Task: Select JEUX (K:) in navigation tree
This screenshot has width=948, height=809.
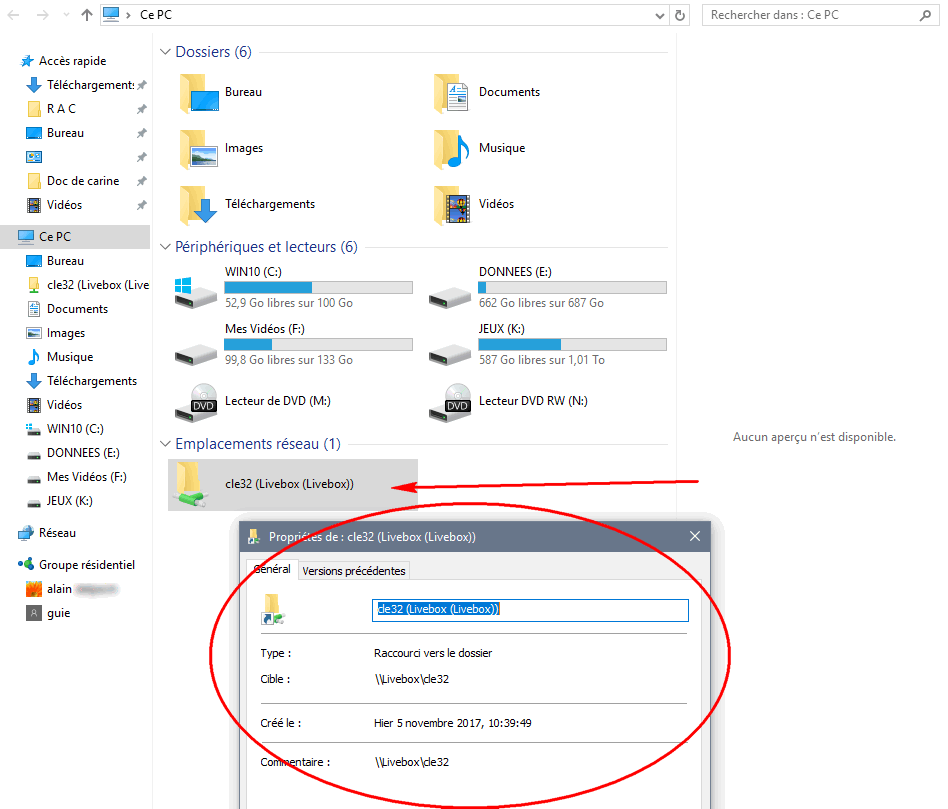Action: 70,501
